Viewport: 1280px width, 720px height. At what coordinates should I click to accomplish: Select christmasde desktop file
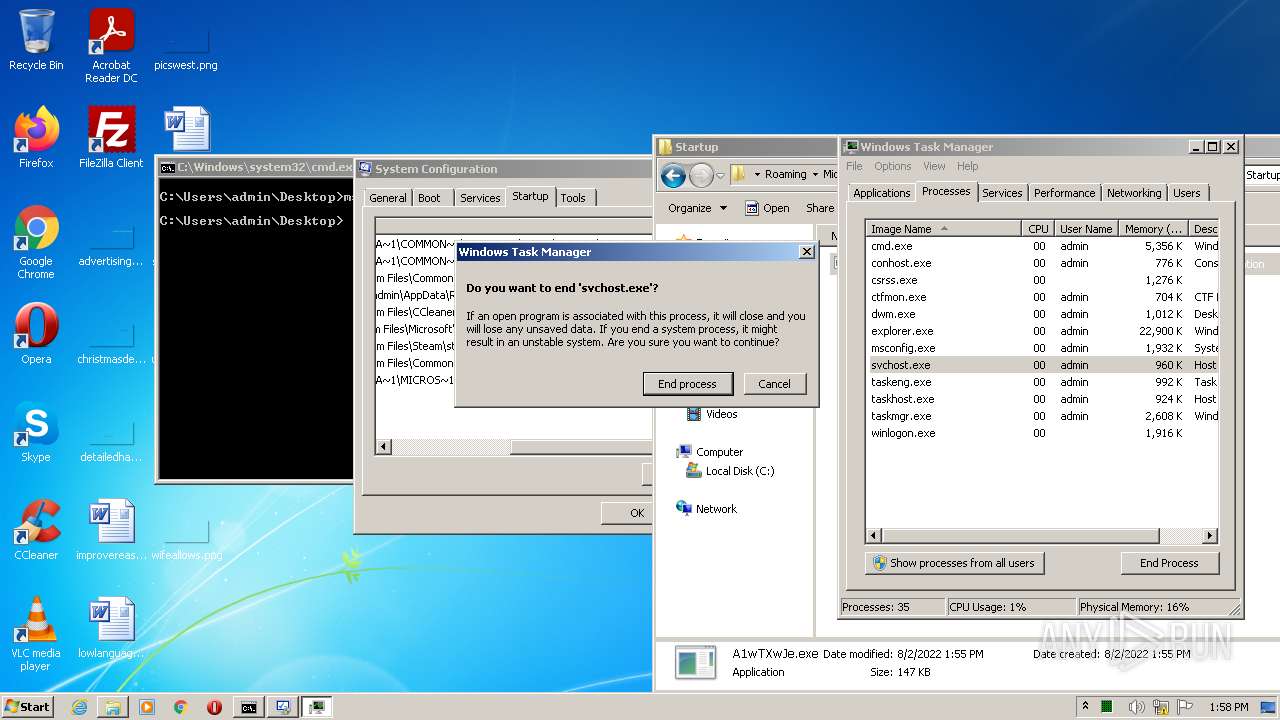coord(111,341)
